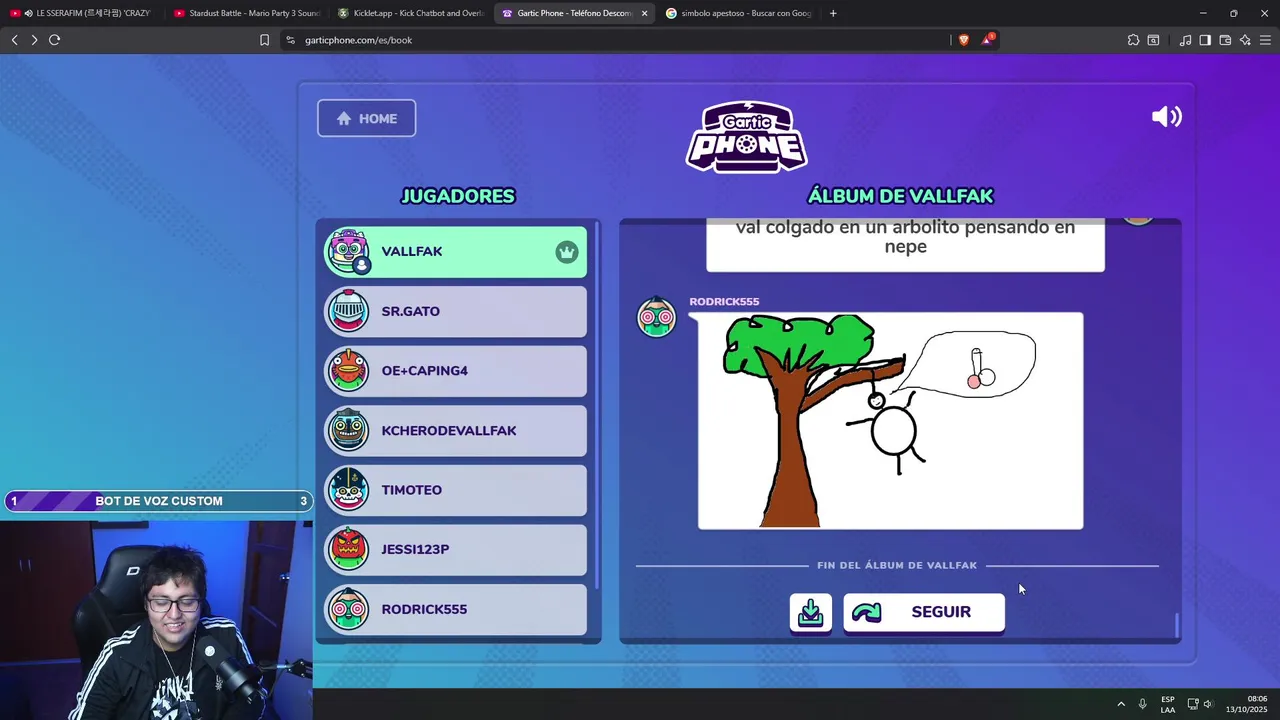Click the crown icon on VALLFAK's row

coord(567,252)
